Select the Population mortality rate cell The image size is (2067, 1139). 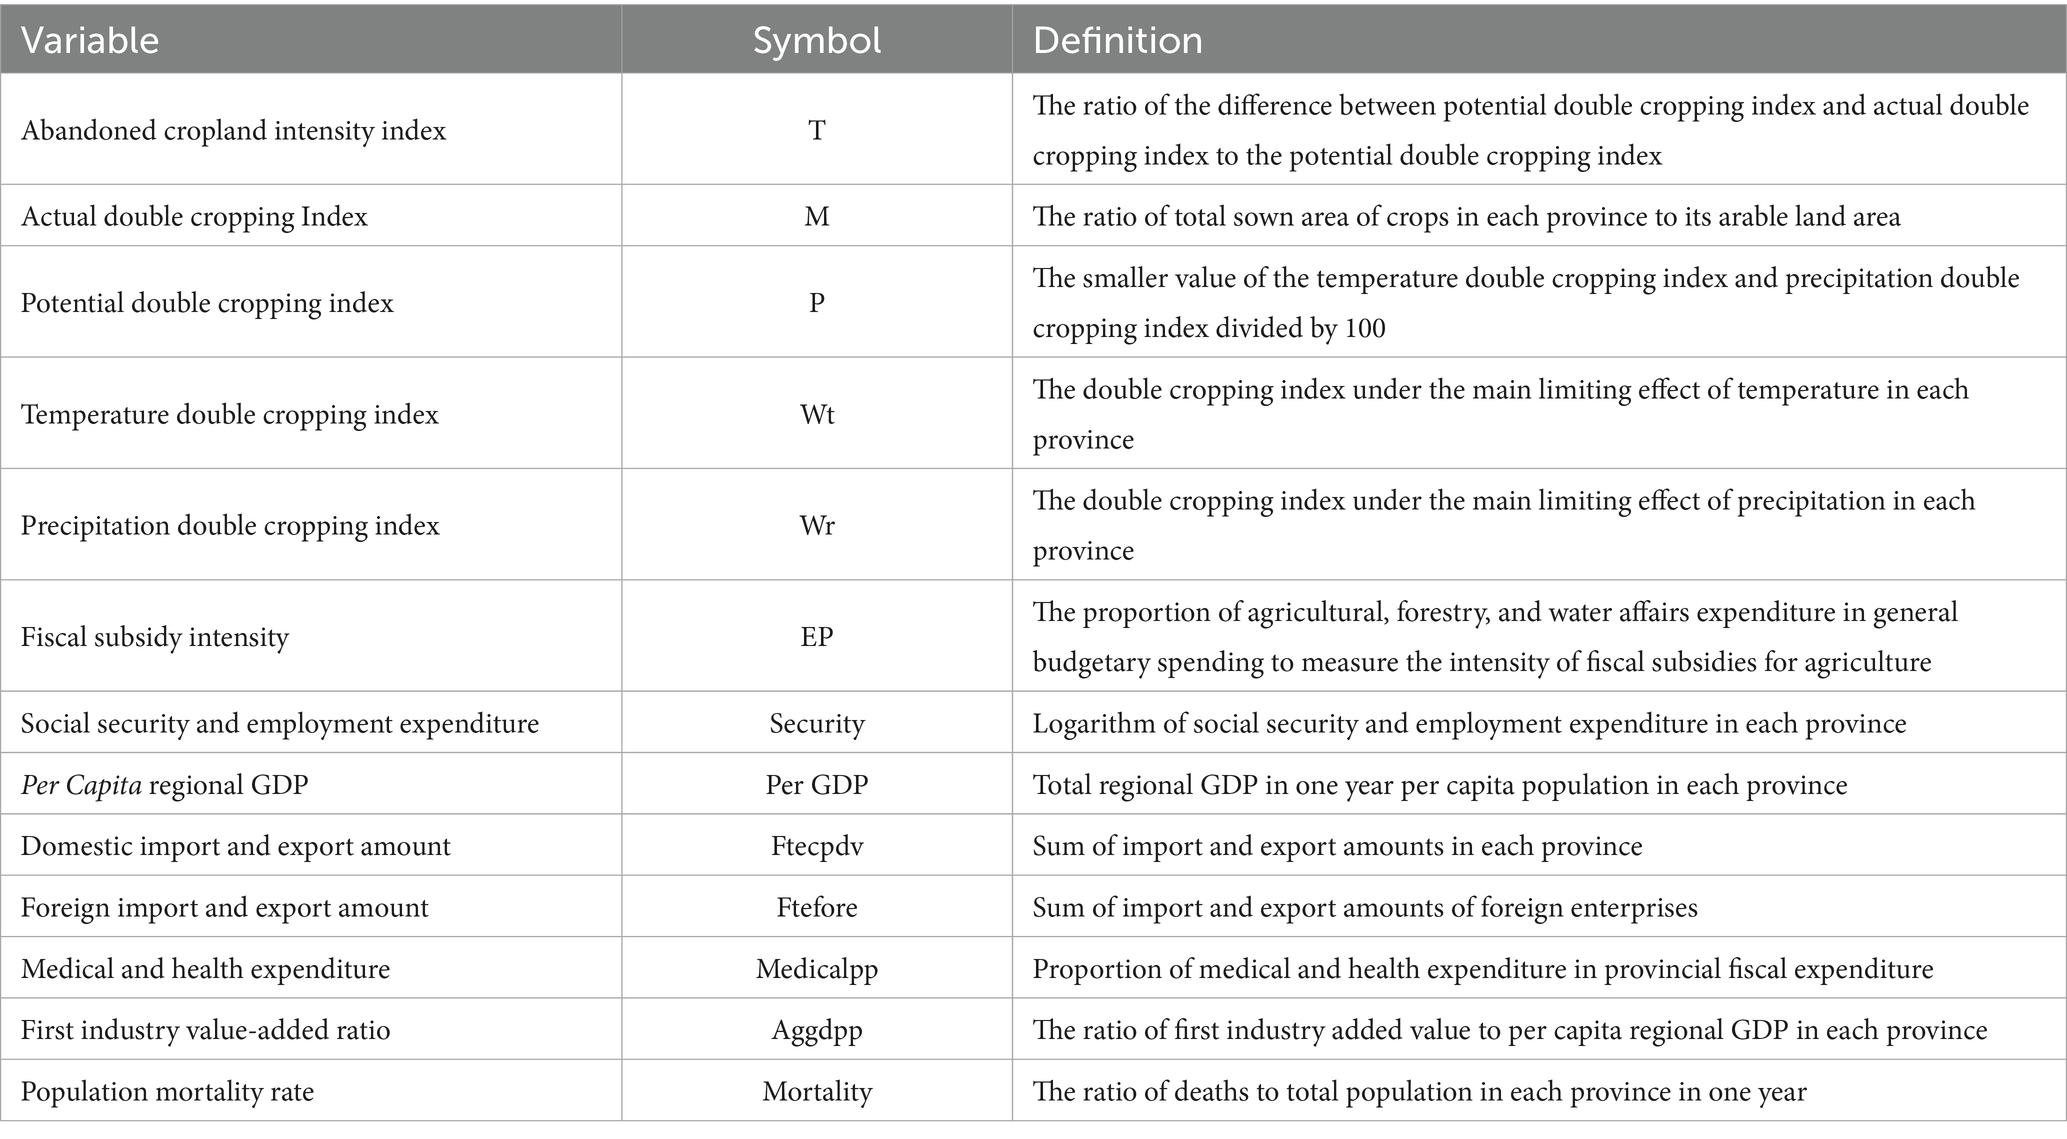click(x=167, y=1091)
